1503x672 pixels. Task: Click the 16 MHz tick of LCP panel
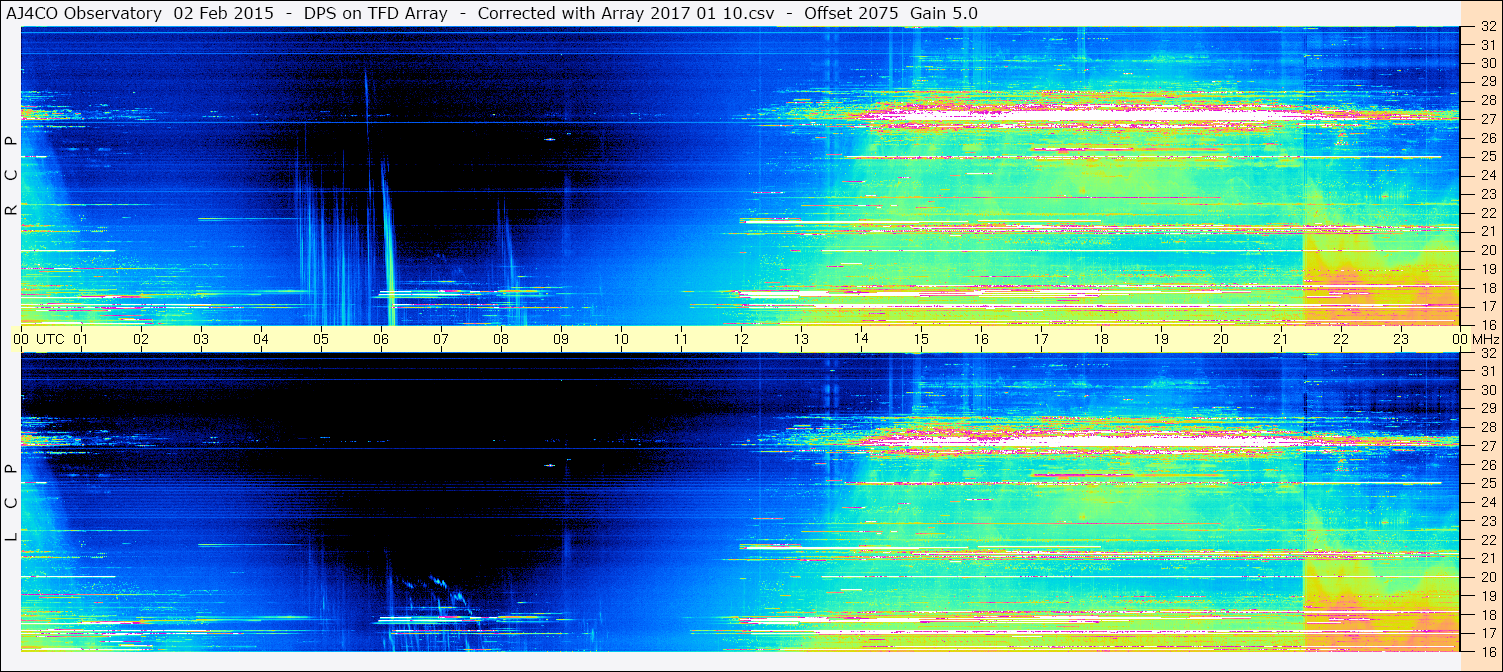coord(1487,651)
